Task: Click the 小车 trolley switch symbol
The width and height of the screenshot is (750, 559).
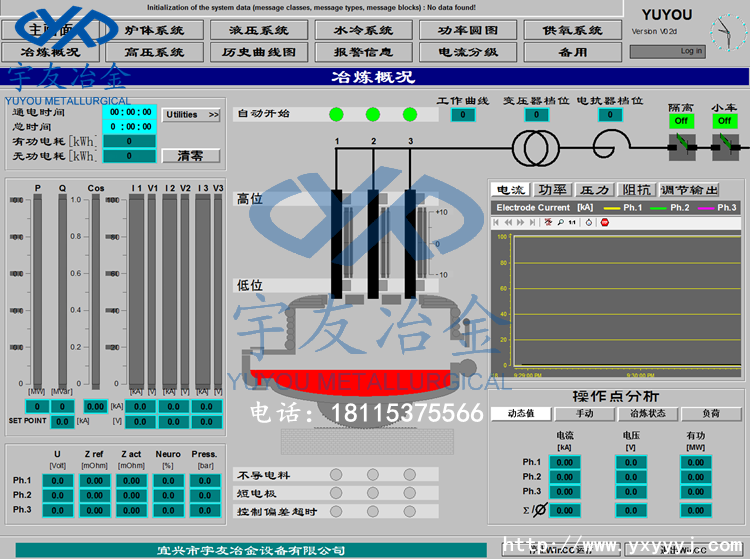Action: [x=724, y=146]
